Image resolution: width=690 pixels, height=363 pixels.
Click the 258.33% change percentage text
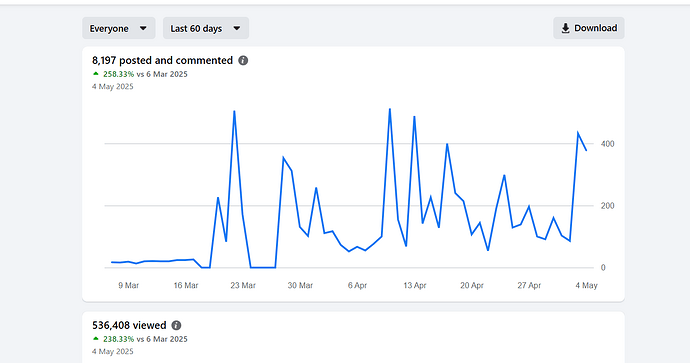(x=118, y=74)
